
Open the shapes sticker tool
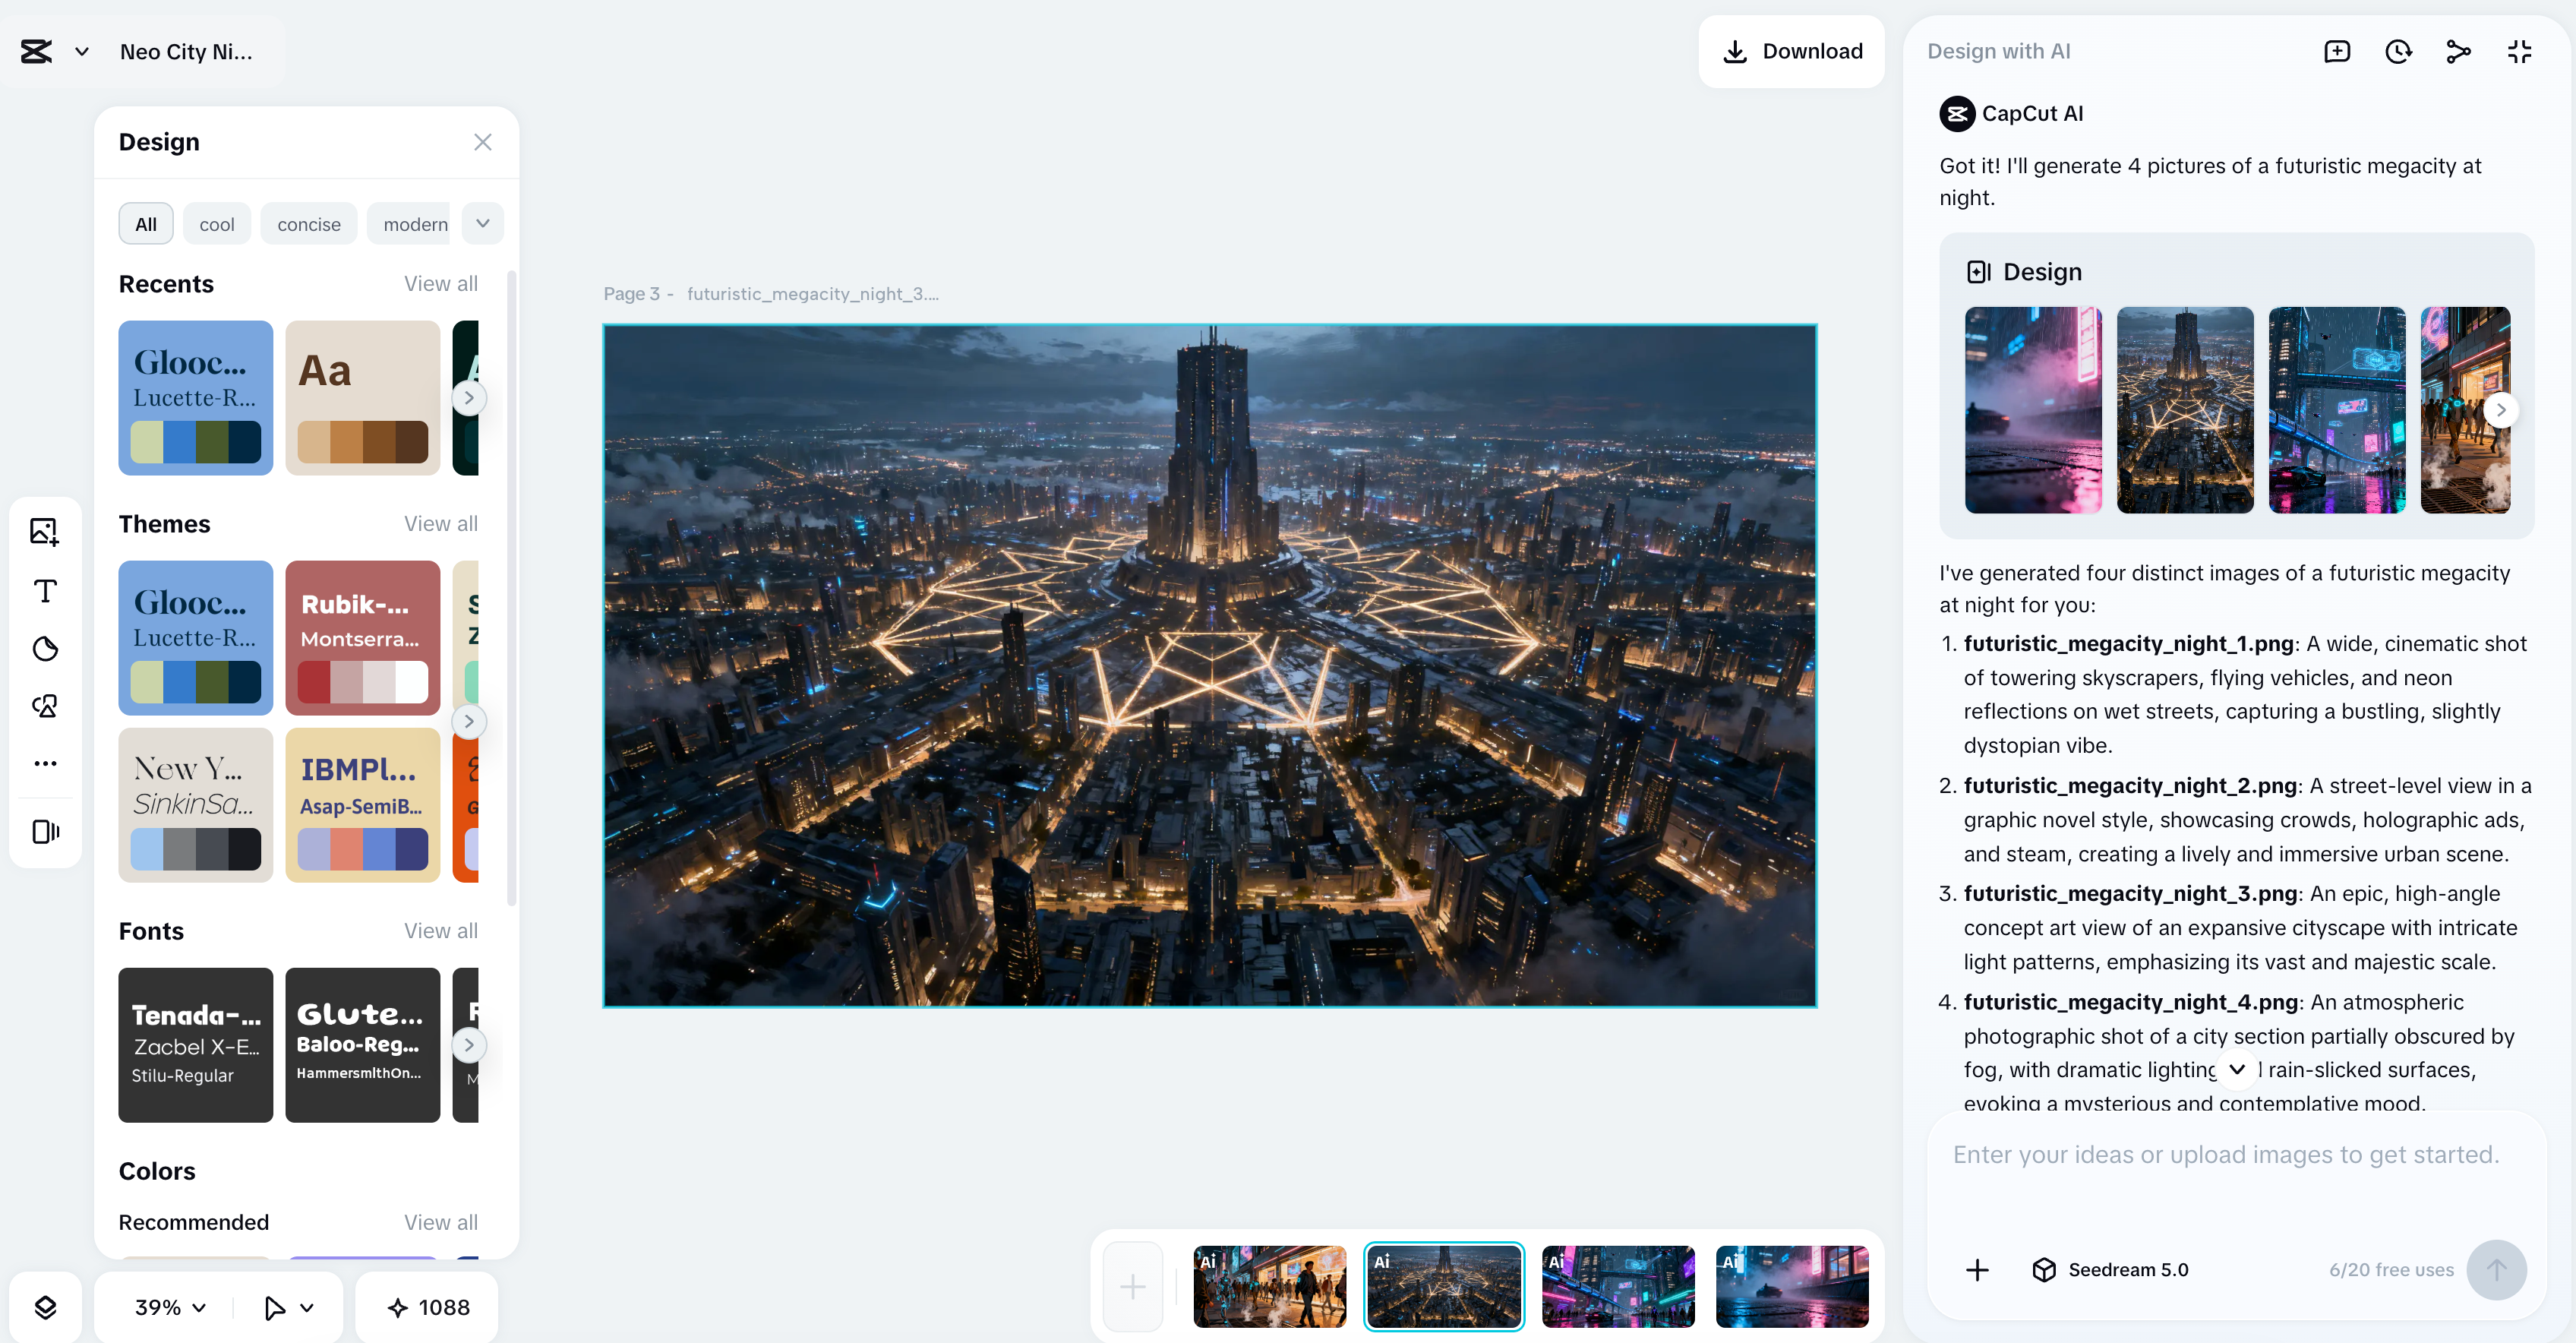click(45, 706)
